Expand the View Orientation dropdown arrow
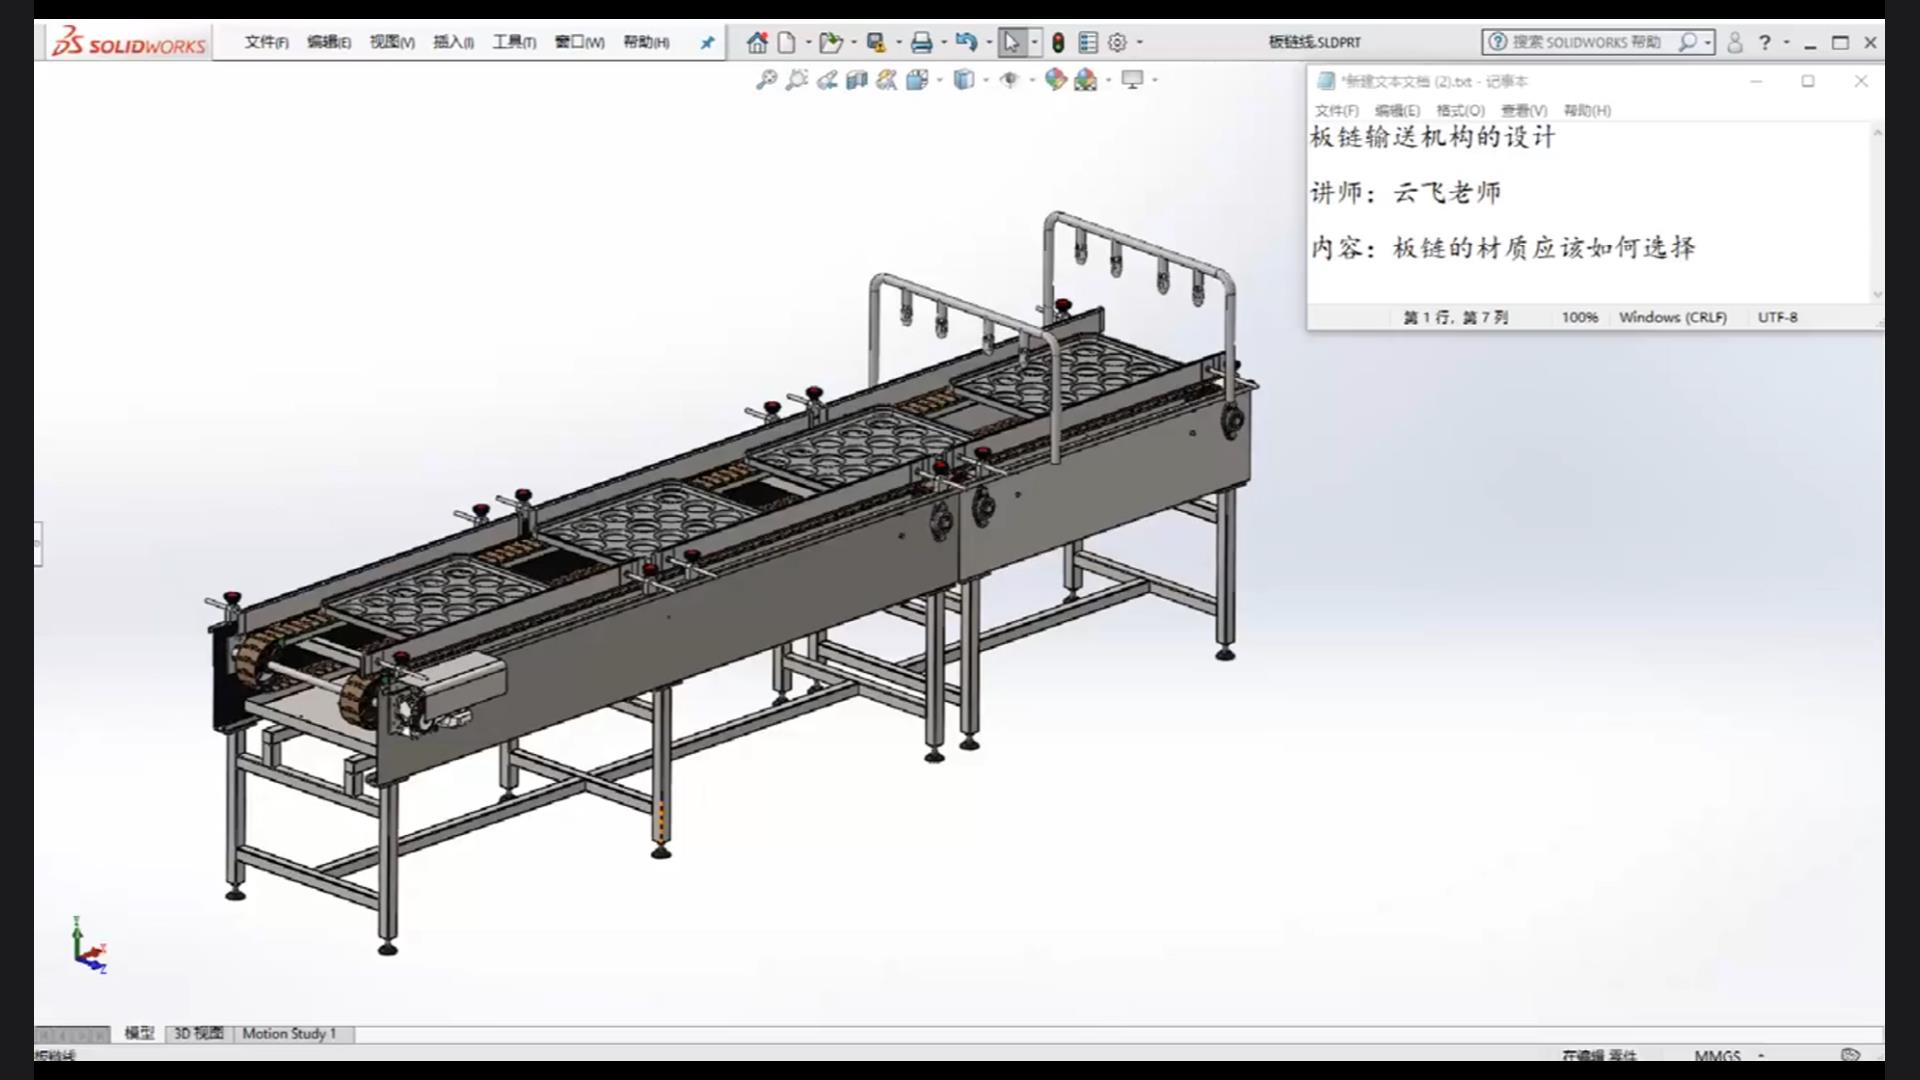The height and width of the screenshot is (1080, 1920). (939, 80)
